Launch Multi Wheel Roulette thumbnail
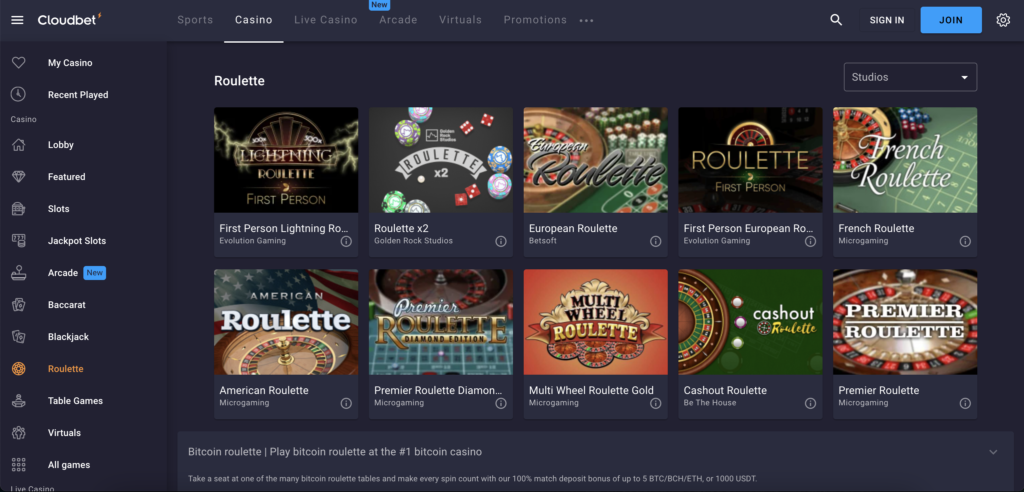This screenshot has height=492, width=1024. pyautogui.click(x=596, y=322)
